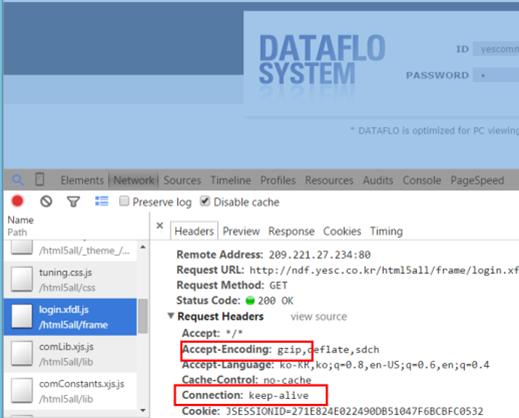Click the scroll down arrow in request list
This screenshot has height=418, width=519.
pyautogui.click(x=143, y=410)
